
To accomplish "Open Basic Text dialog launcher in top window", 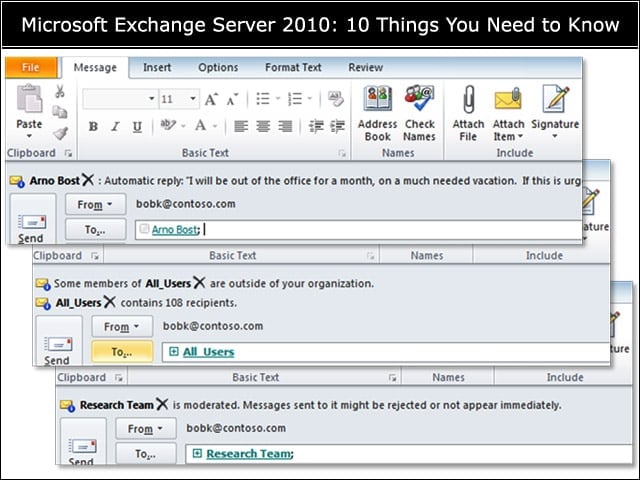I will coord(342,153).
